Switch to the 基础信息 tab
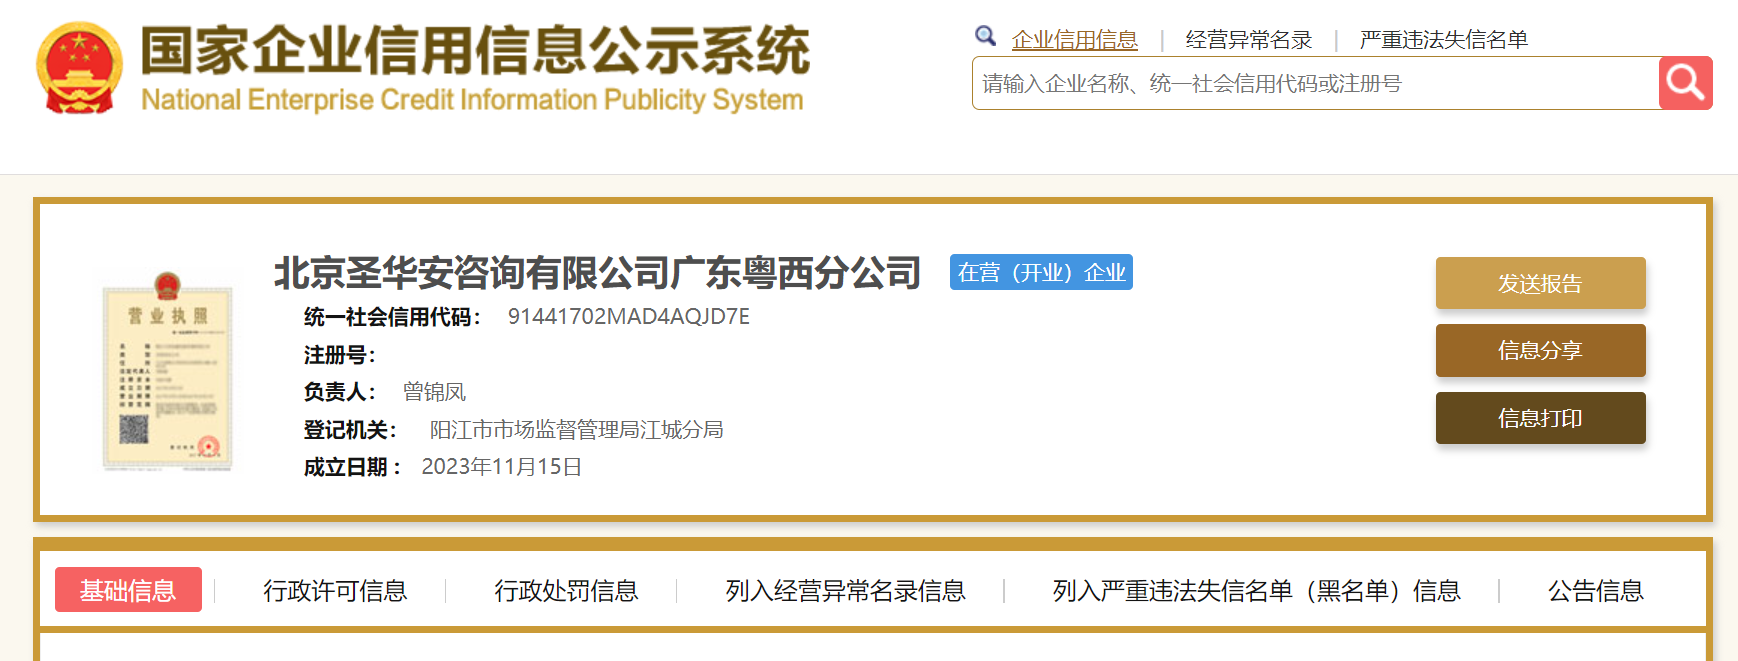The width and height of the screenshot is (1738, 661). pyautogui.click(x=128, y=590)
